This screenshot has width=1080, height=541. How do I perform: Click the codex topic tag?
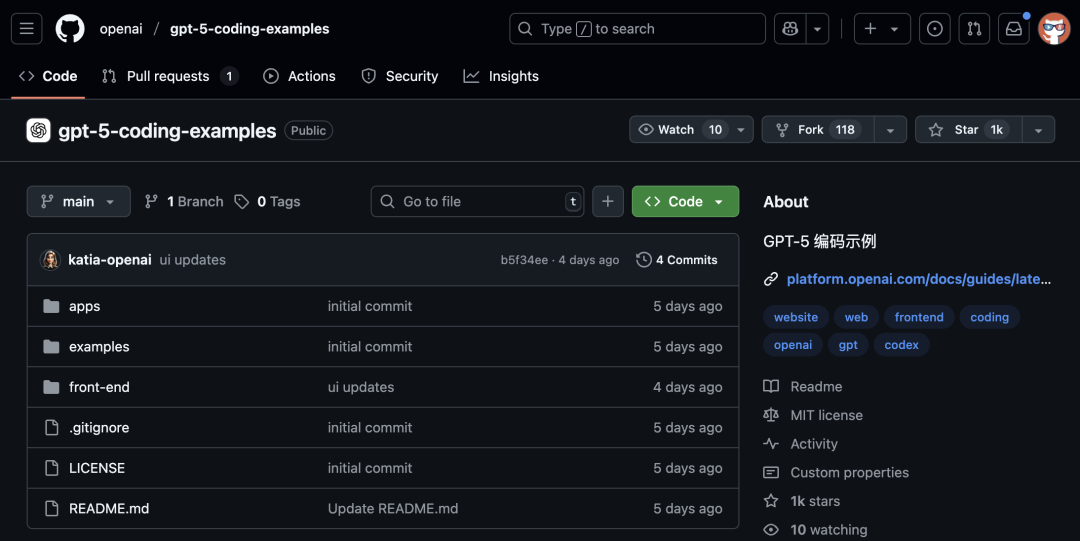click(901, 345)
